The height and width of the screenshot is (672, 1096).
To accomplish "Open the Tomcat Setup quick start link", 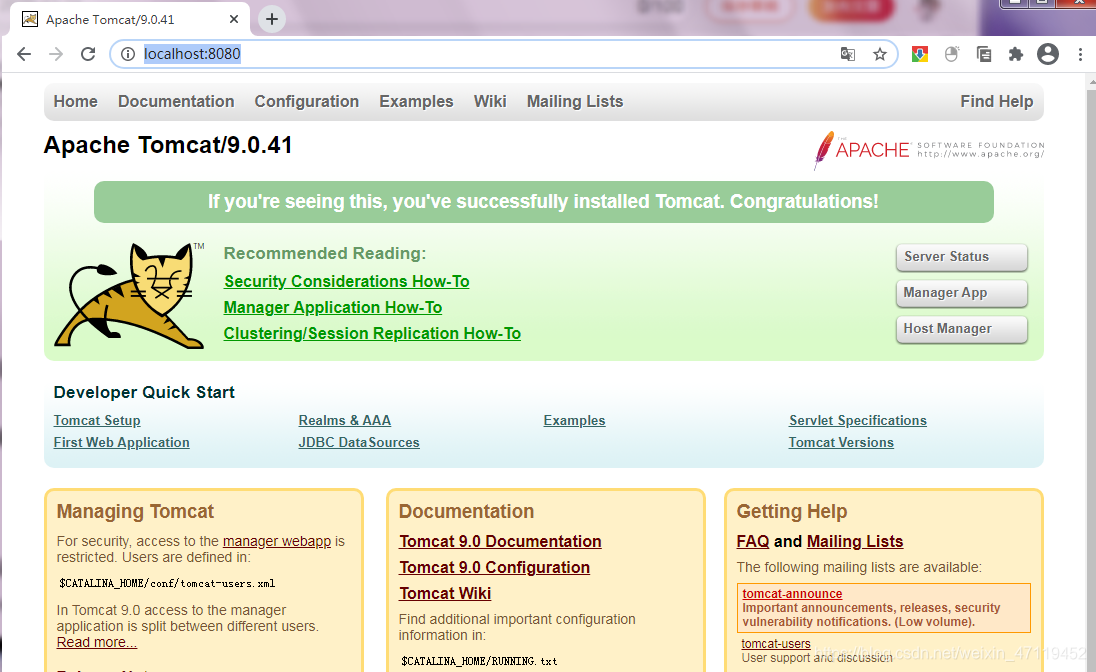I will click(97, 420).
